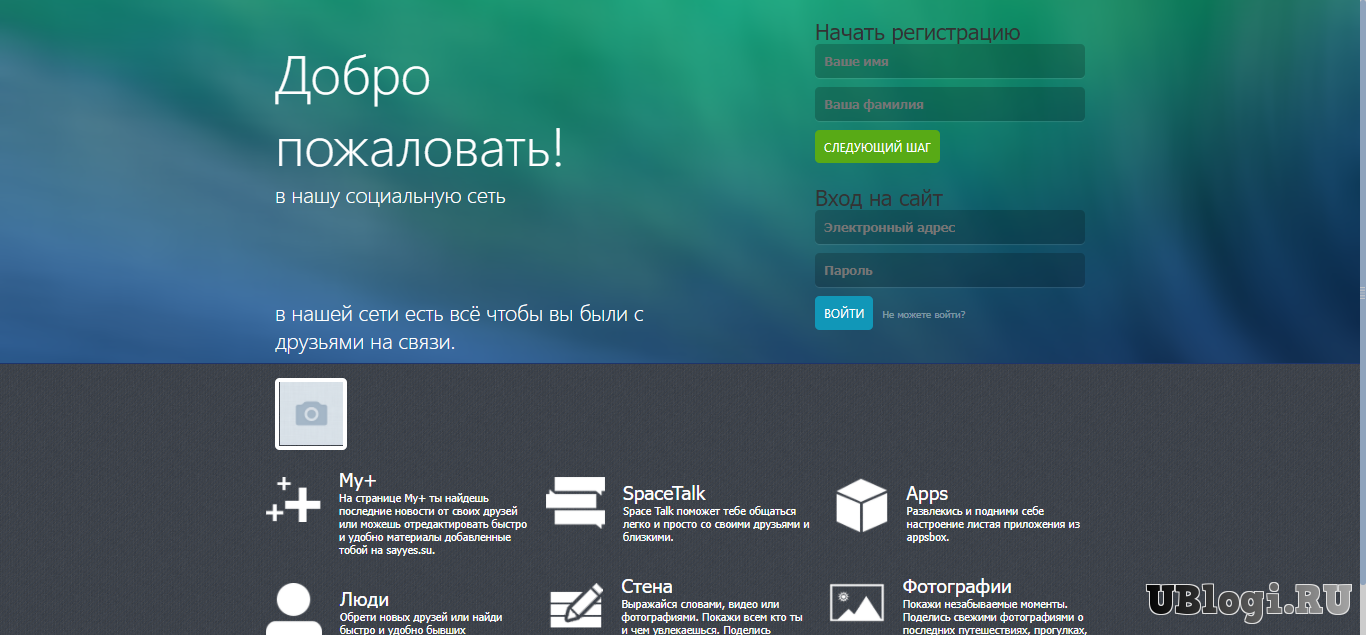The width and height of the screenshot is (1366, 635).
Task: Open the Apps section heading
Action: 926,494
